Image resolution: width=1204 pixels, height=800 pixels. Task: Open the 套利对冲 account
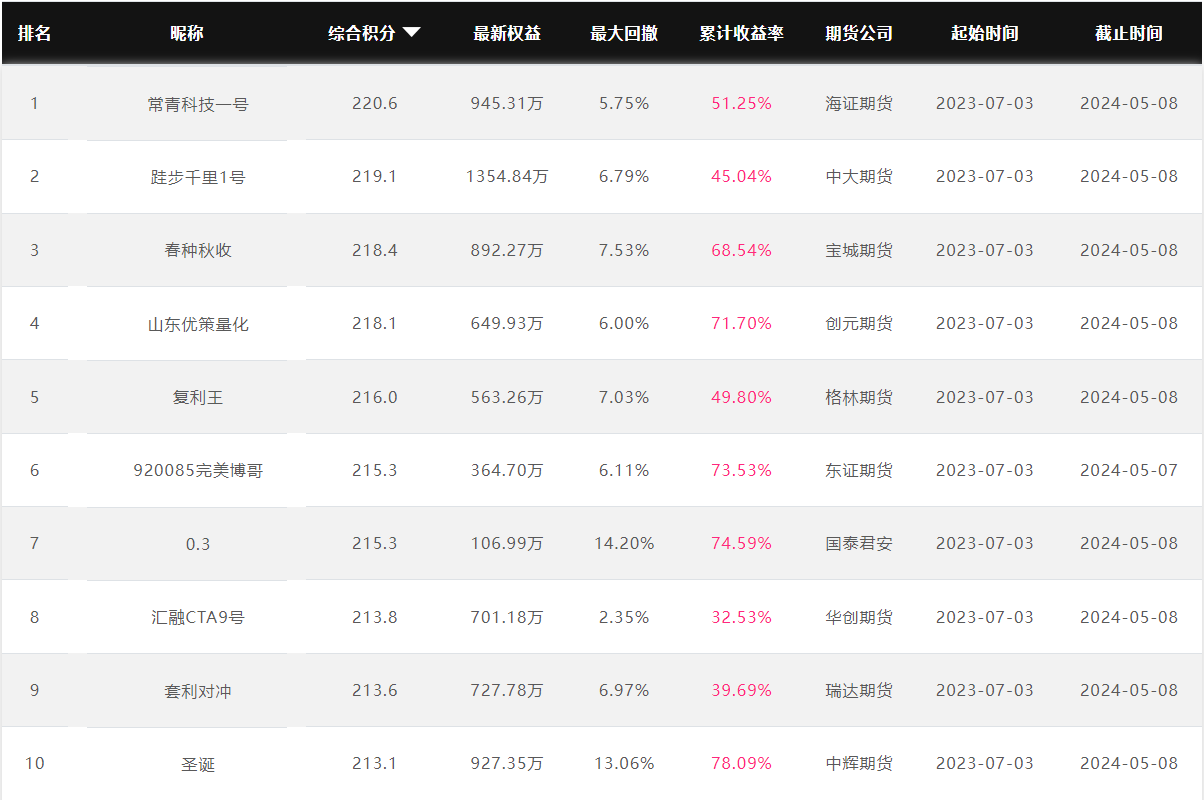pos(198,691)
